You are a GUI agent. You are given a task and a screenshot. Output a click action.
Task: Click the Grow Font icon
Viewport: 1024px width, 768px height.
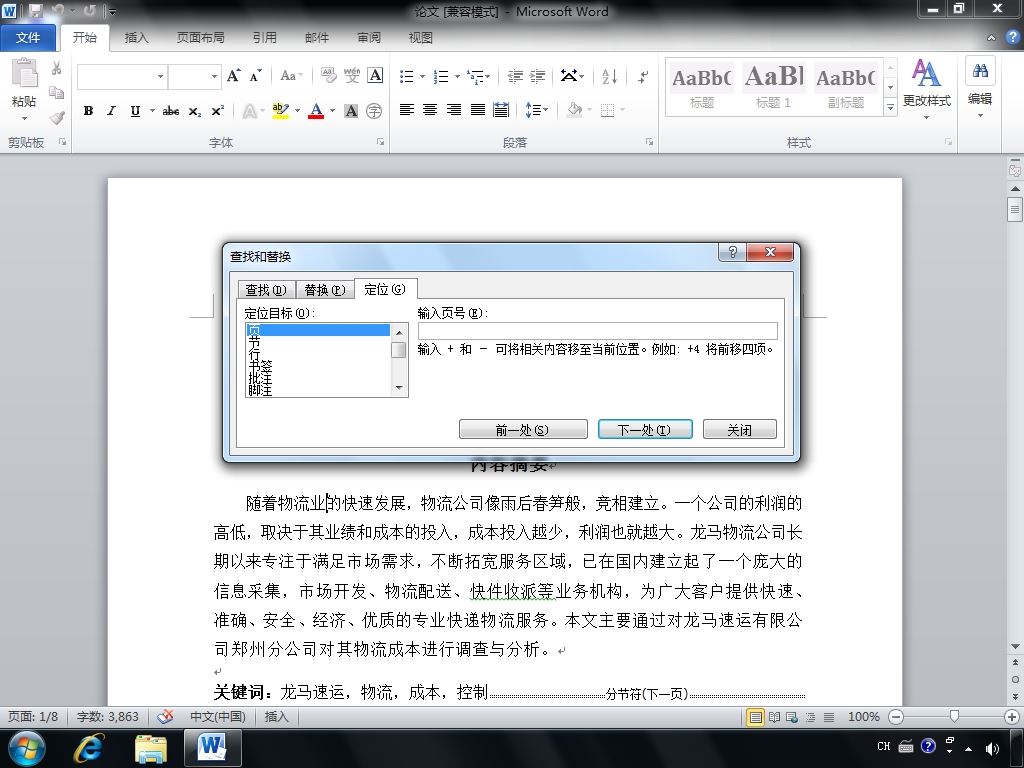point(234,76)
